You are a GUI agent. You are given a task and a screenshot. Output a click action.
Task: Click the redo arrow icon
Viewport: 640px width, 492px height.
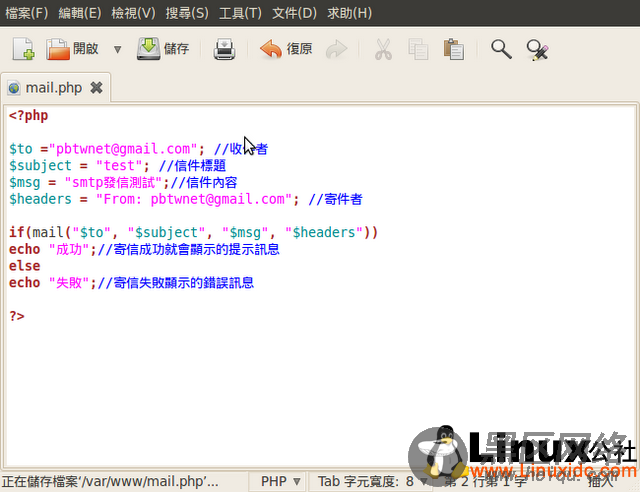pos(336,49)
